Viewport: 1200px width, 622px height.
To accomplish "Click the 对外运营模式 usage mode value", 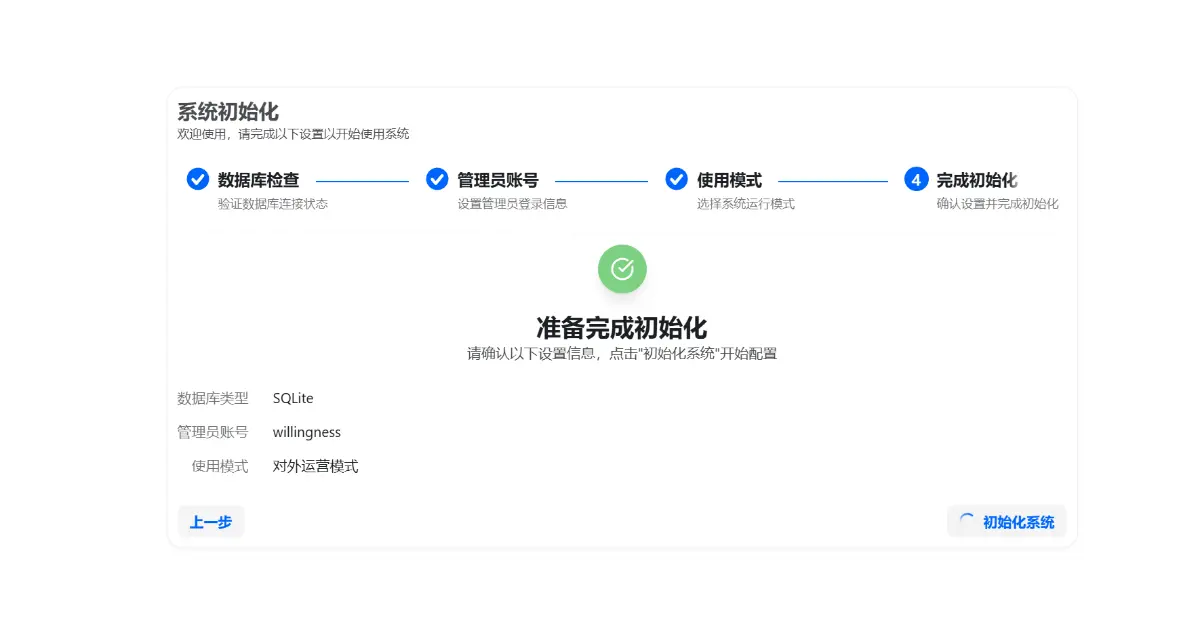I will click(x=317, y=466).
